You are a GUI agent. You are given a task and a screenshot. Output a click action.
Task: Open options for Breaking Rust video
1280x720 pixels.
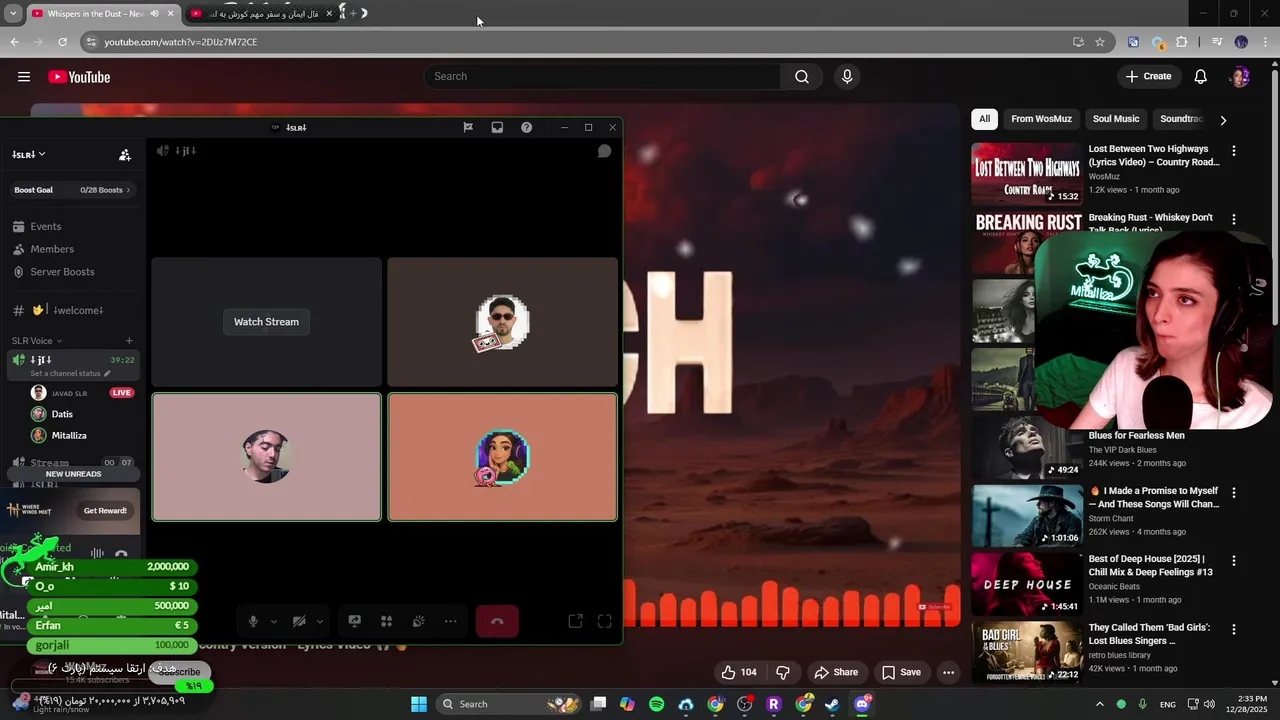[1234, 219]
